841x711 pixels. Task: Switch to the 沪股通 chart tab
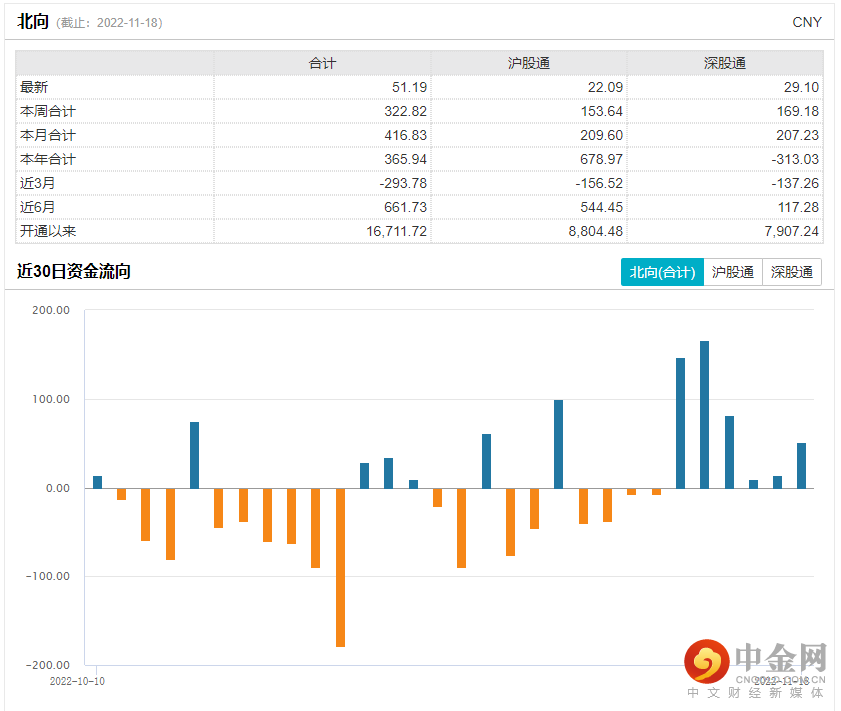[x=732, y=272]
